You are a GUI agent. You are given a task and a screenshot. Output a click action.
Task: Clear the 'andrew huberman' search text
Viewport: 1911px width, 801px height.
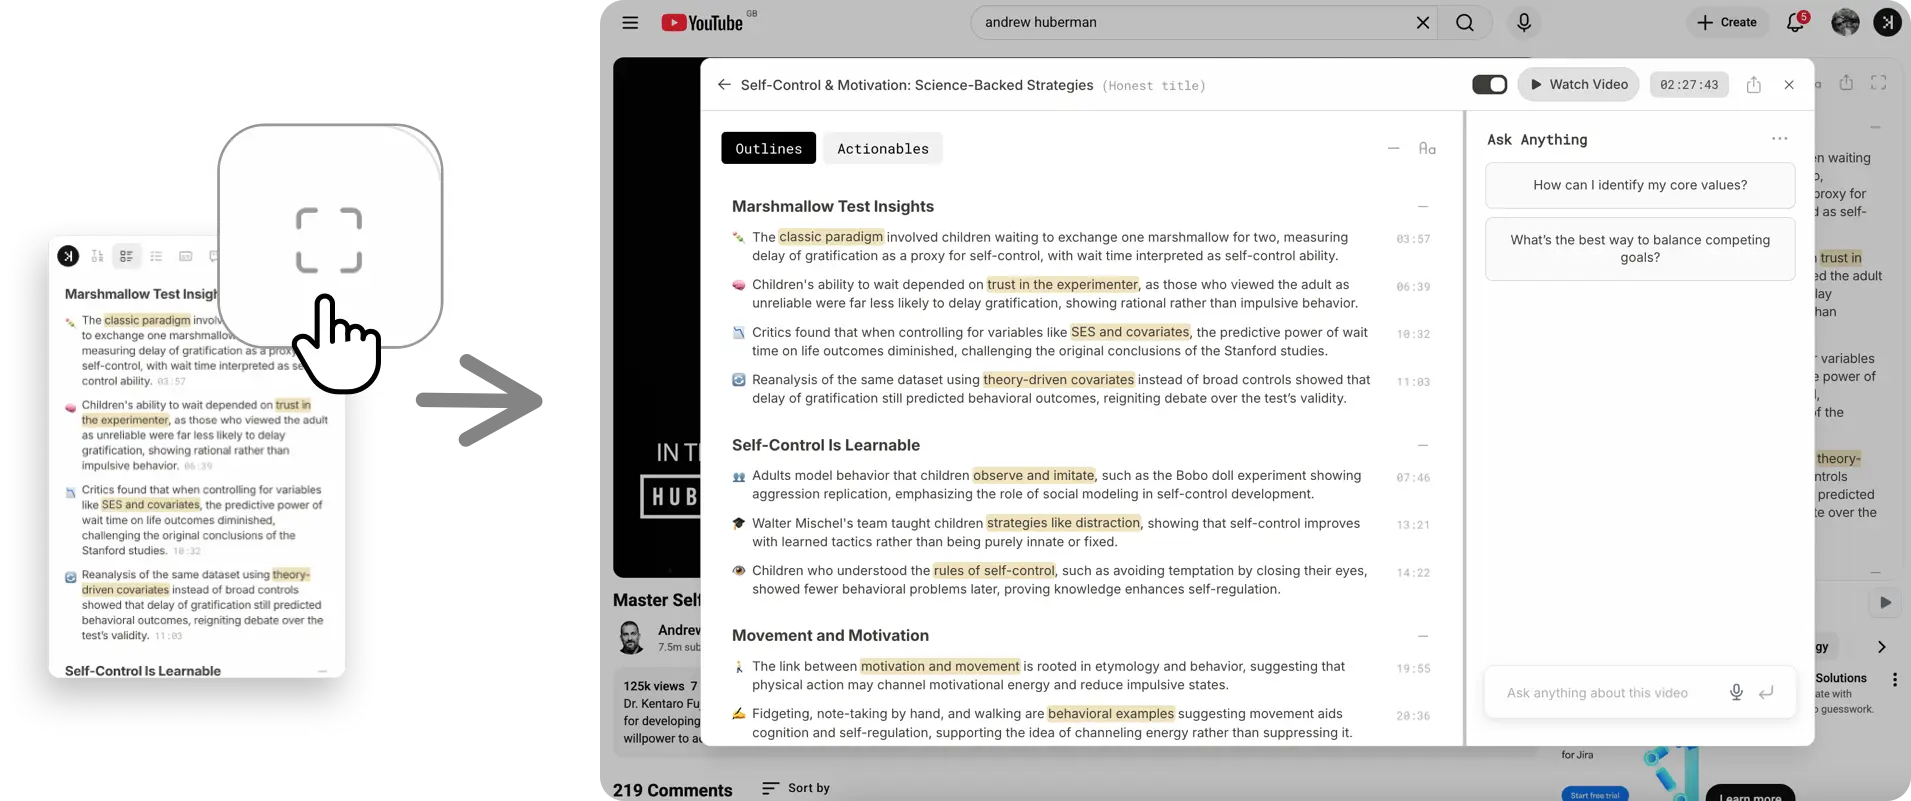coord(1422,22)
